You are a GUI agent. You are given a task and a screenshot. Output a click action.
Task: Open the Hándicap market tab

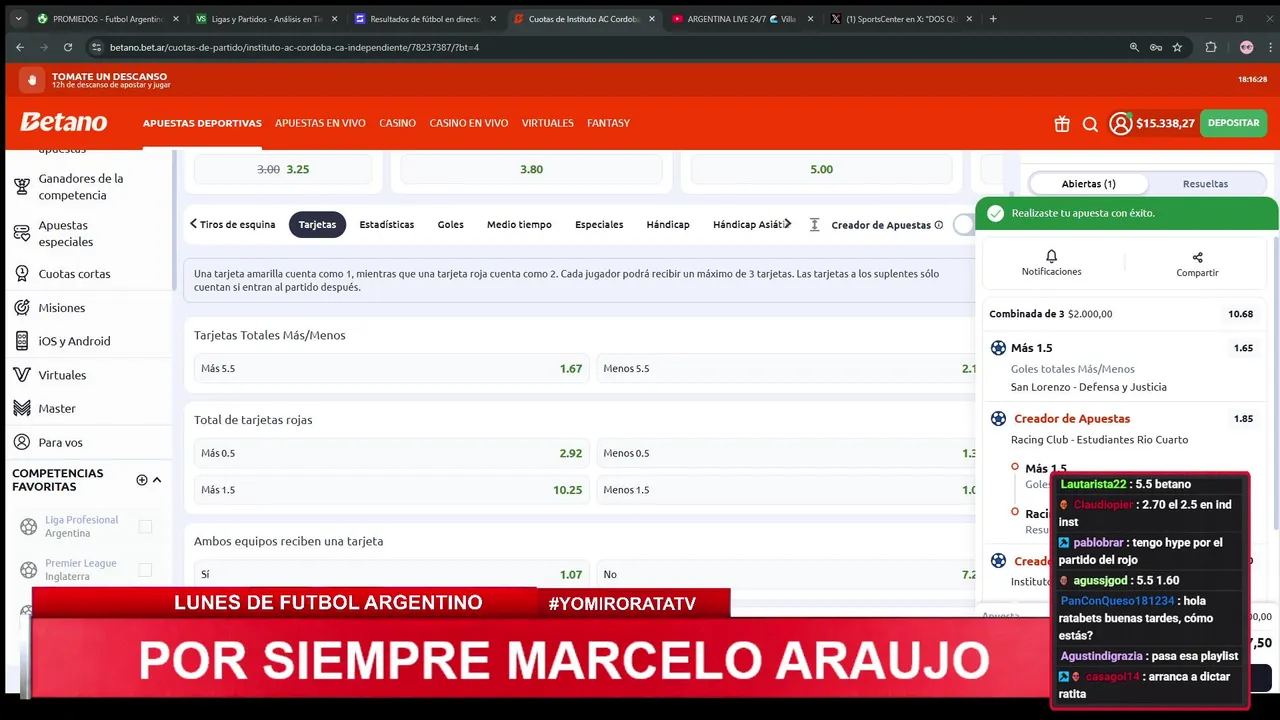tap(668, 225)
